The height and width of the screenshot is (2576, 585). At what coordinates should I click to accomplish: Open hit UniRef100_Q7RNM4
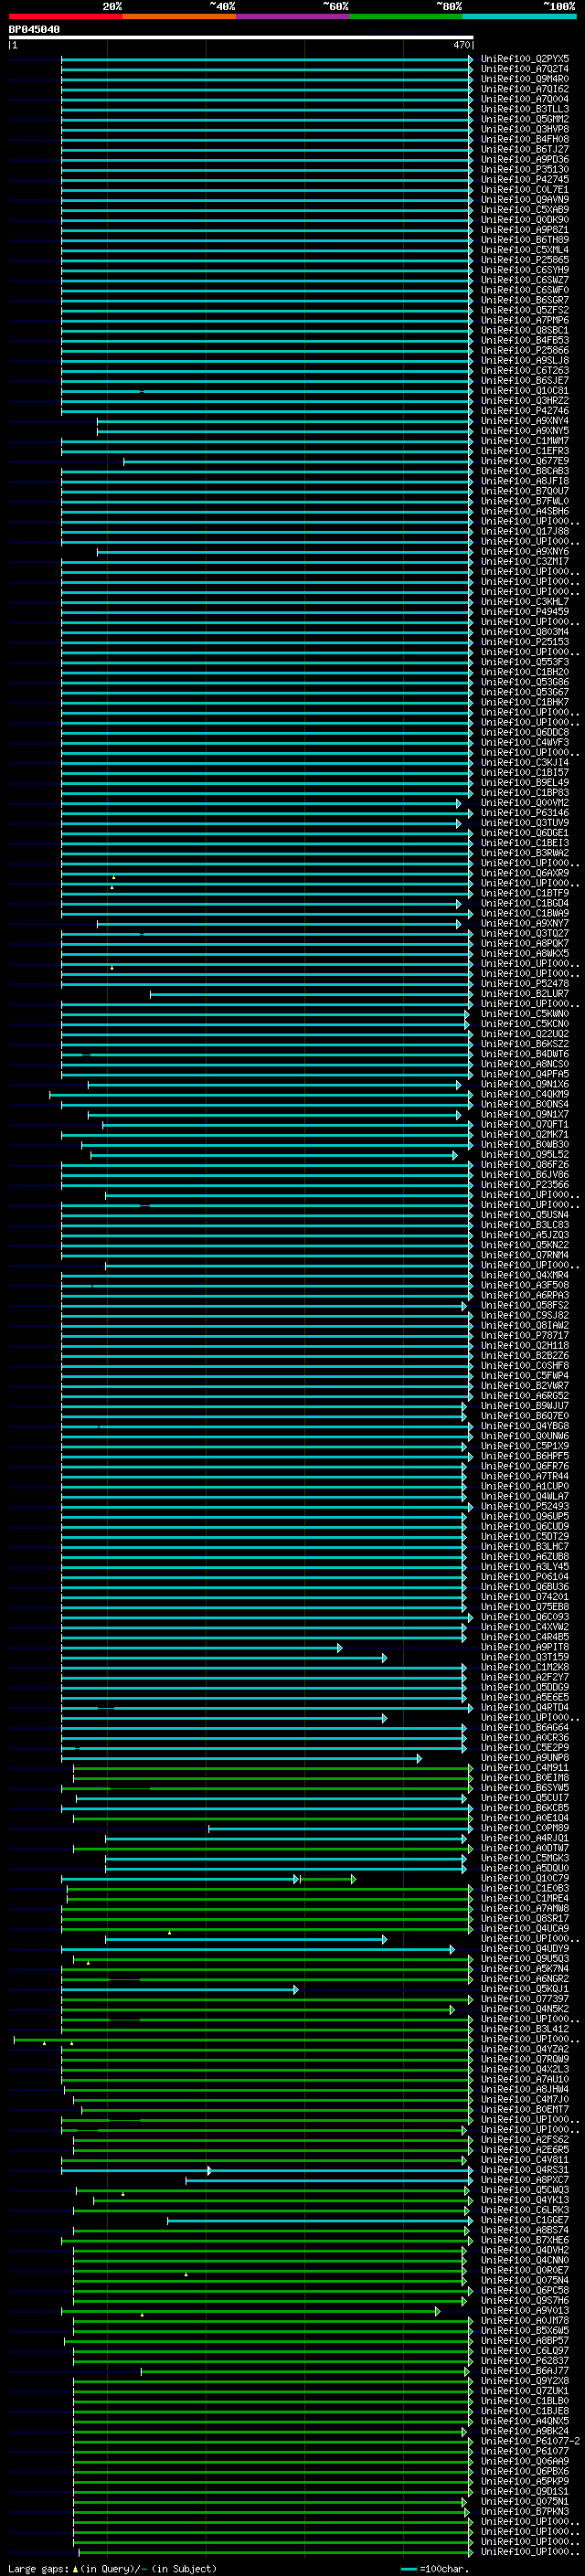[525, 1255]
